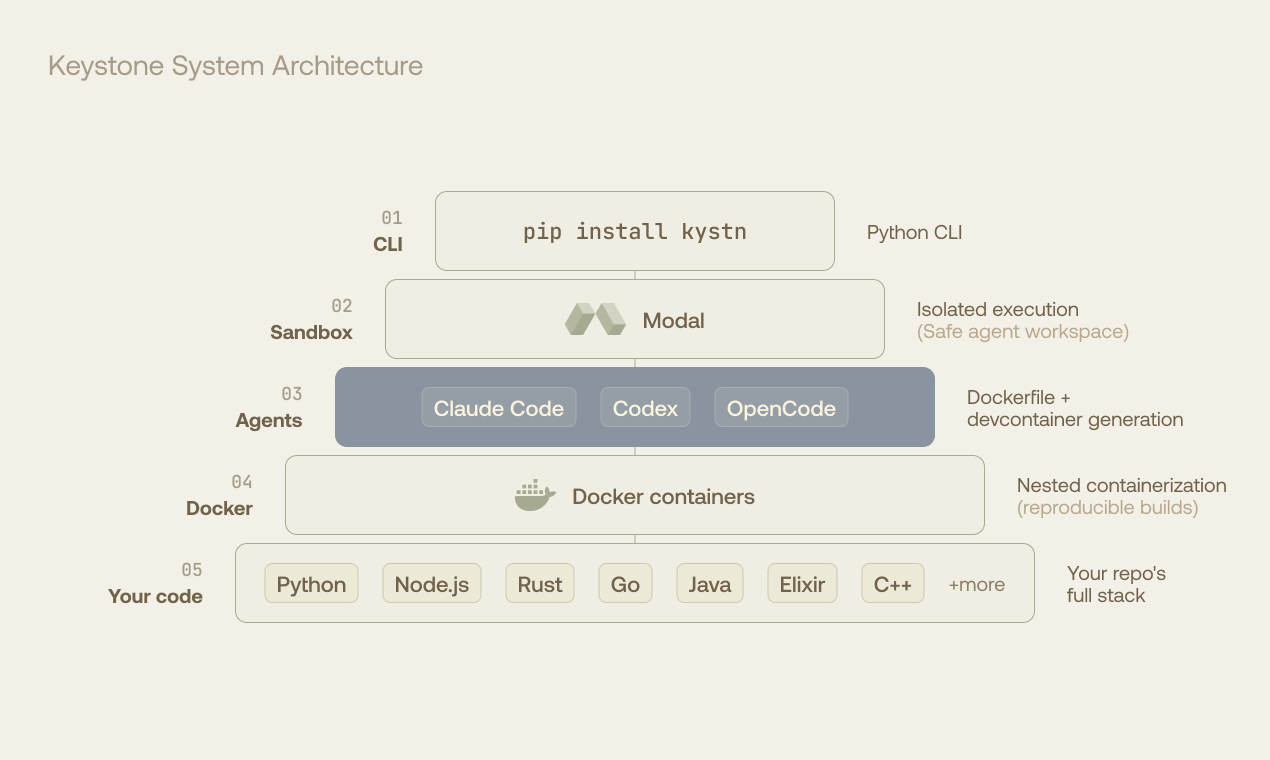Click the Docker containers label
Screen dimensions: 1270x760
coord(663,497)
